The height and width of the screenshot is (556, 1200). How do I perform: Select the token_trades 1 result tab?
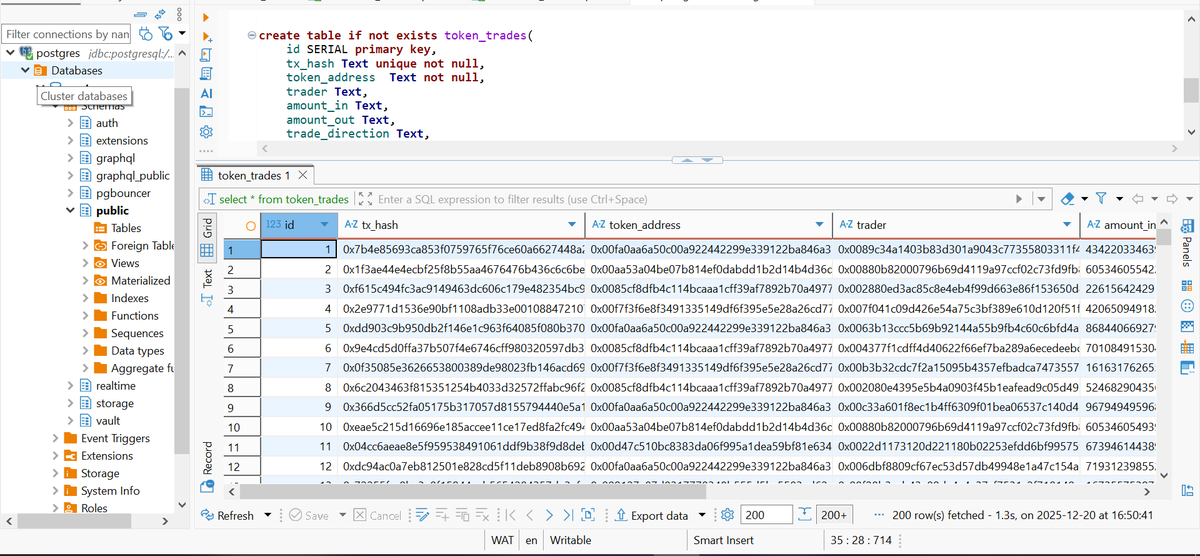[x=253, y=175]
